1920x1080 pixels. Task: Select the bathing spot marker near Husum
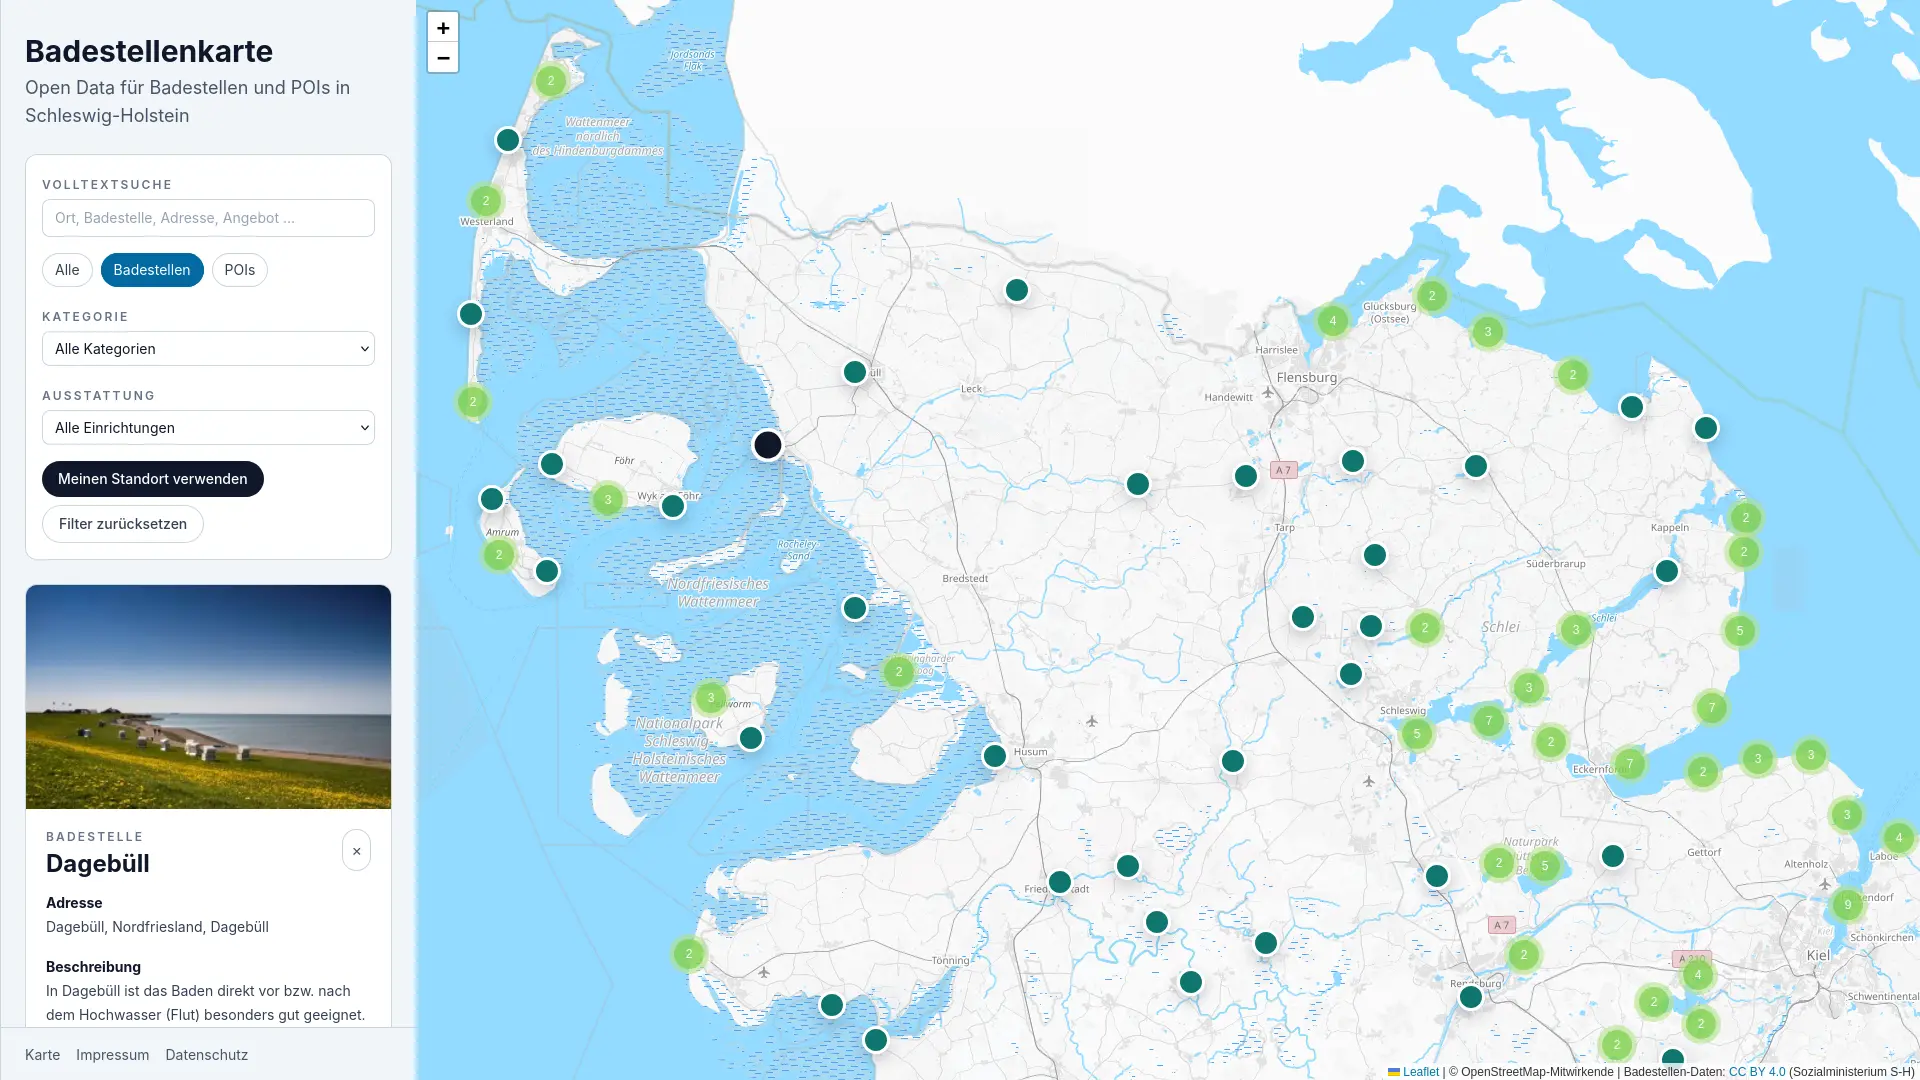click(994, 756)
